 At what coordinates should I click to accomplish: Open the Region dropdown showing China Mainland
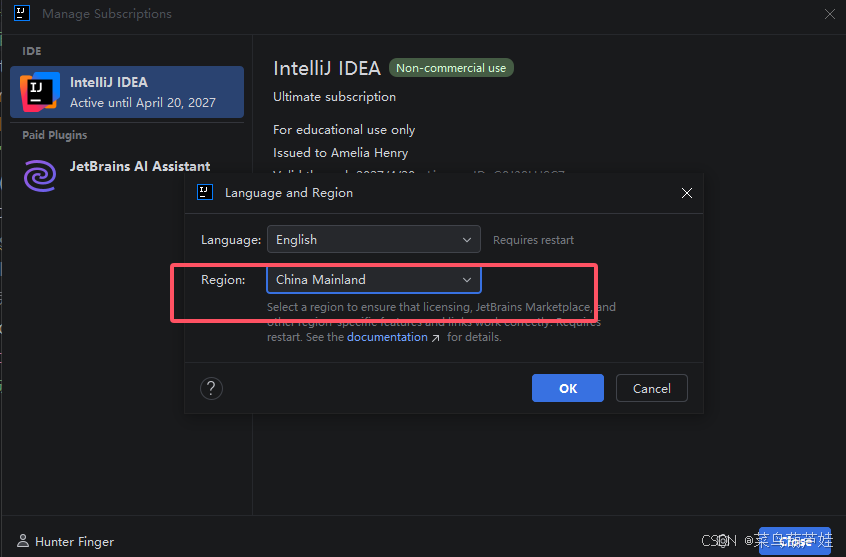pyautogui.click(x=373, y=280)
